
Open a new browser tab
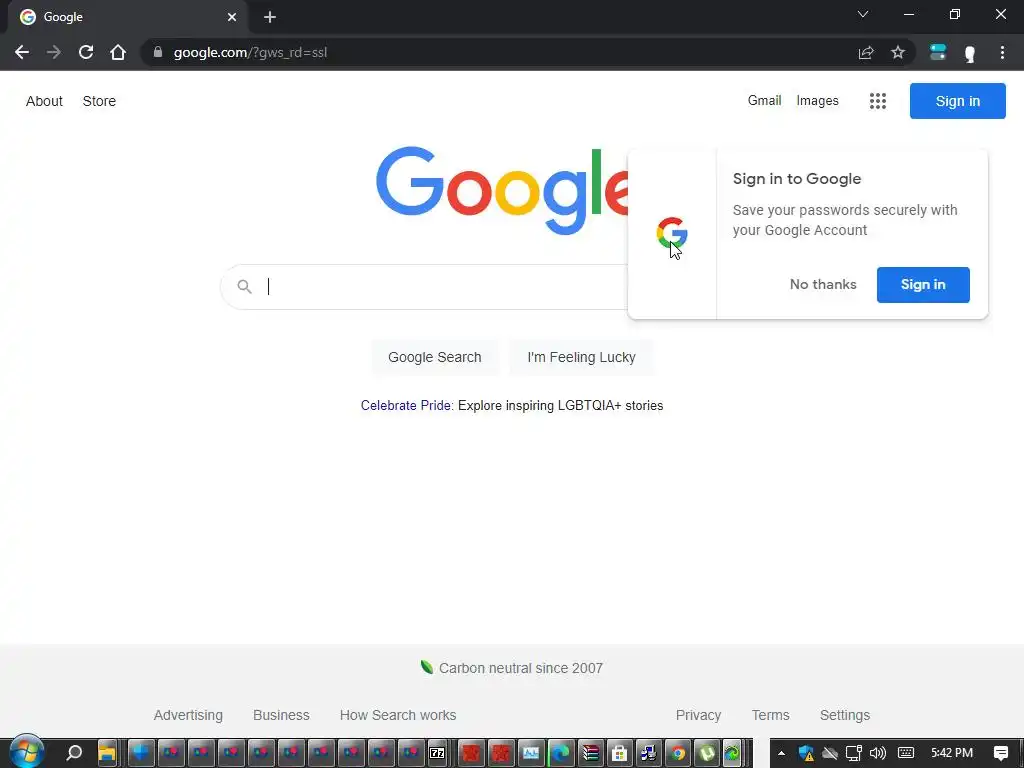[x=270, y=17]
